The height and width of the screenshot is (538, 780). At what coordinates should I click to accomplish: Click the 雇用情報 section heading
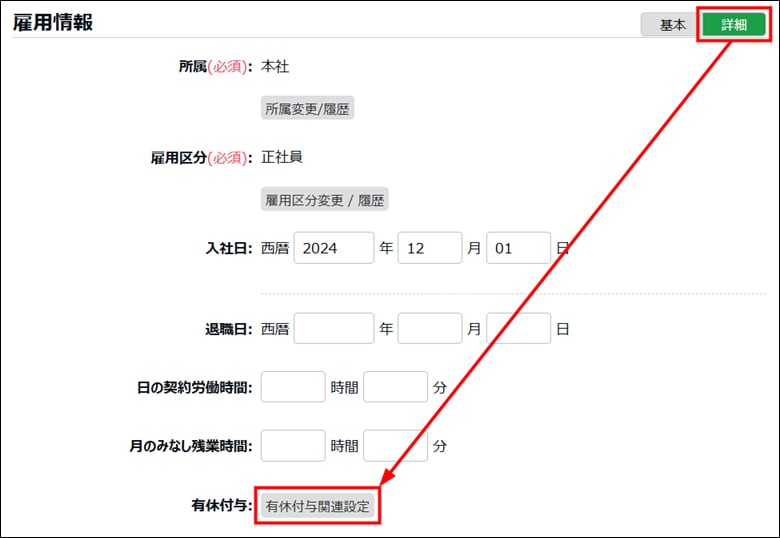tap(53, 23)
